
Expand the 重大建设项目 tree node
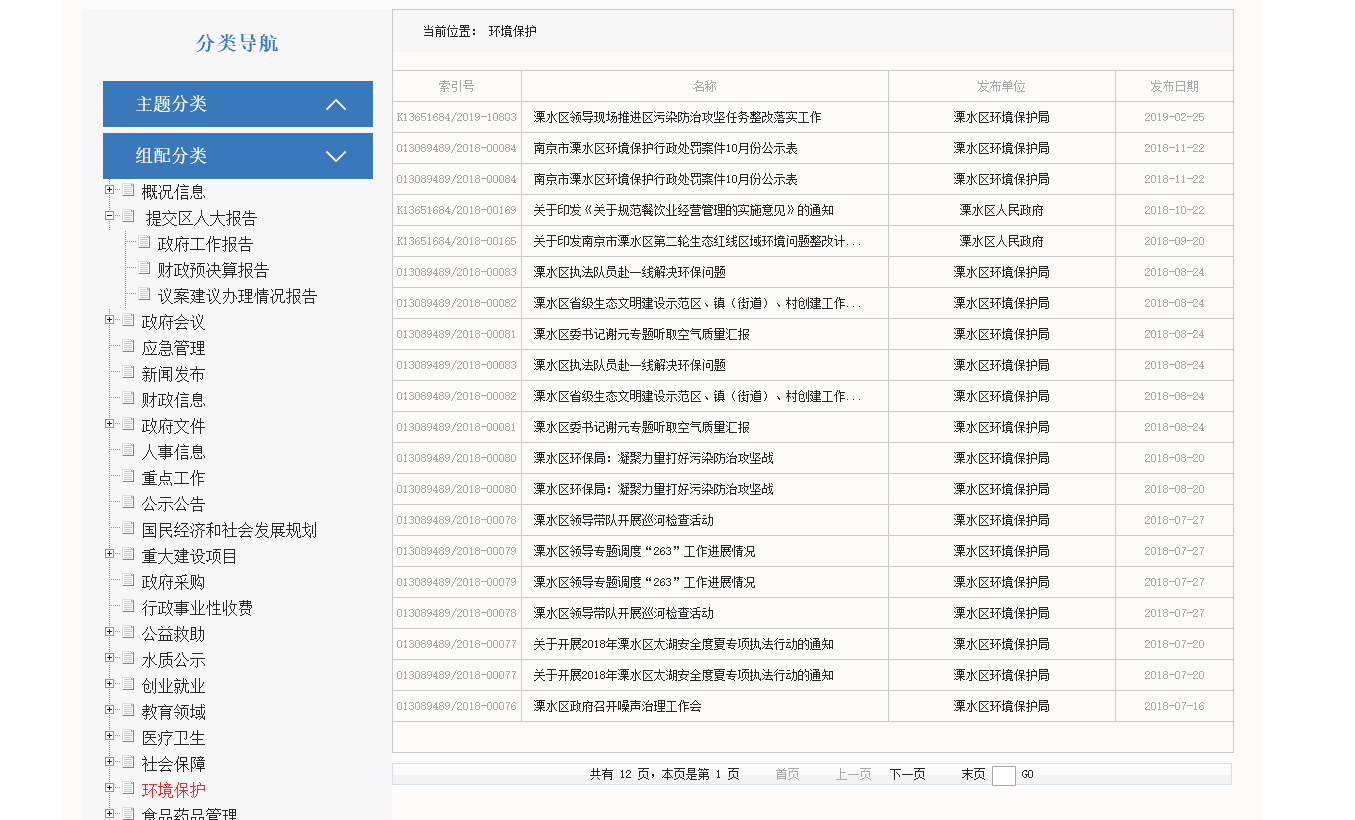click(x=110, y=554)
